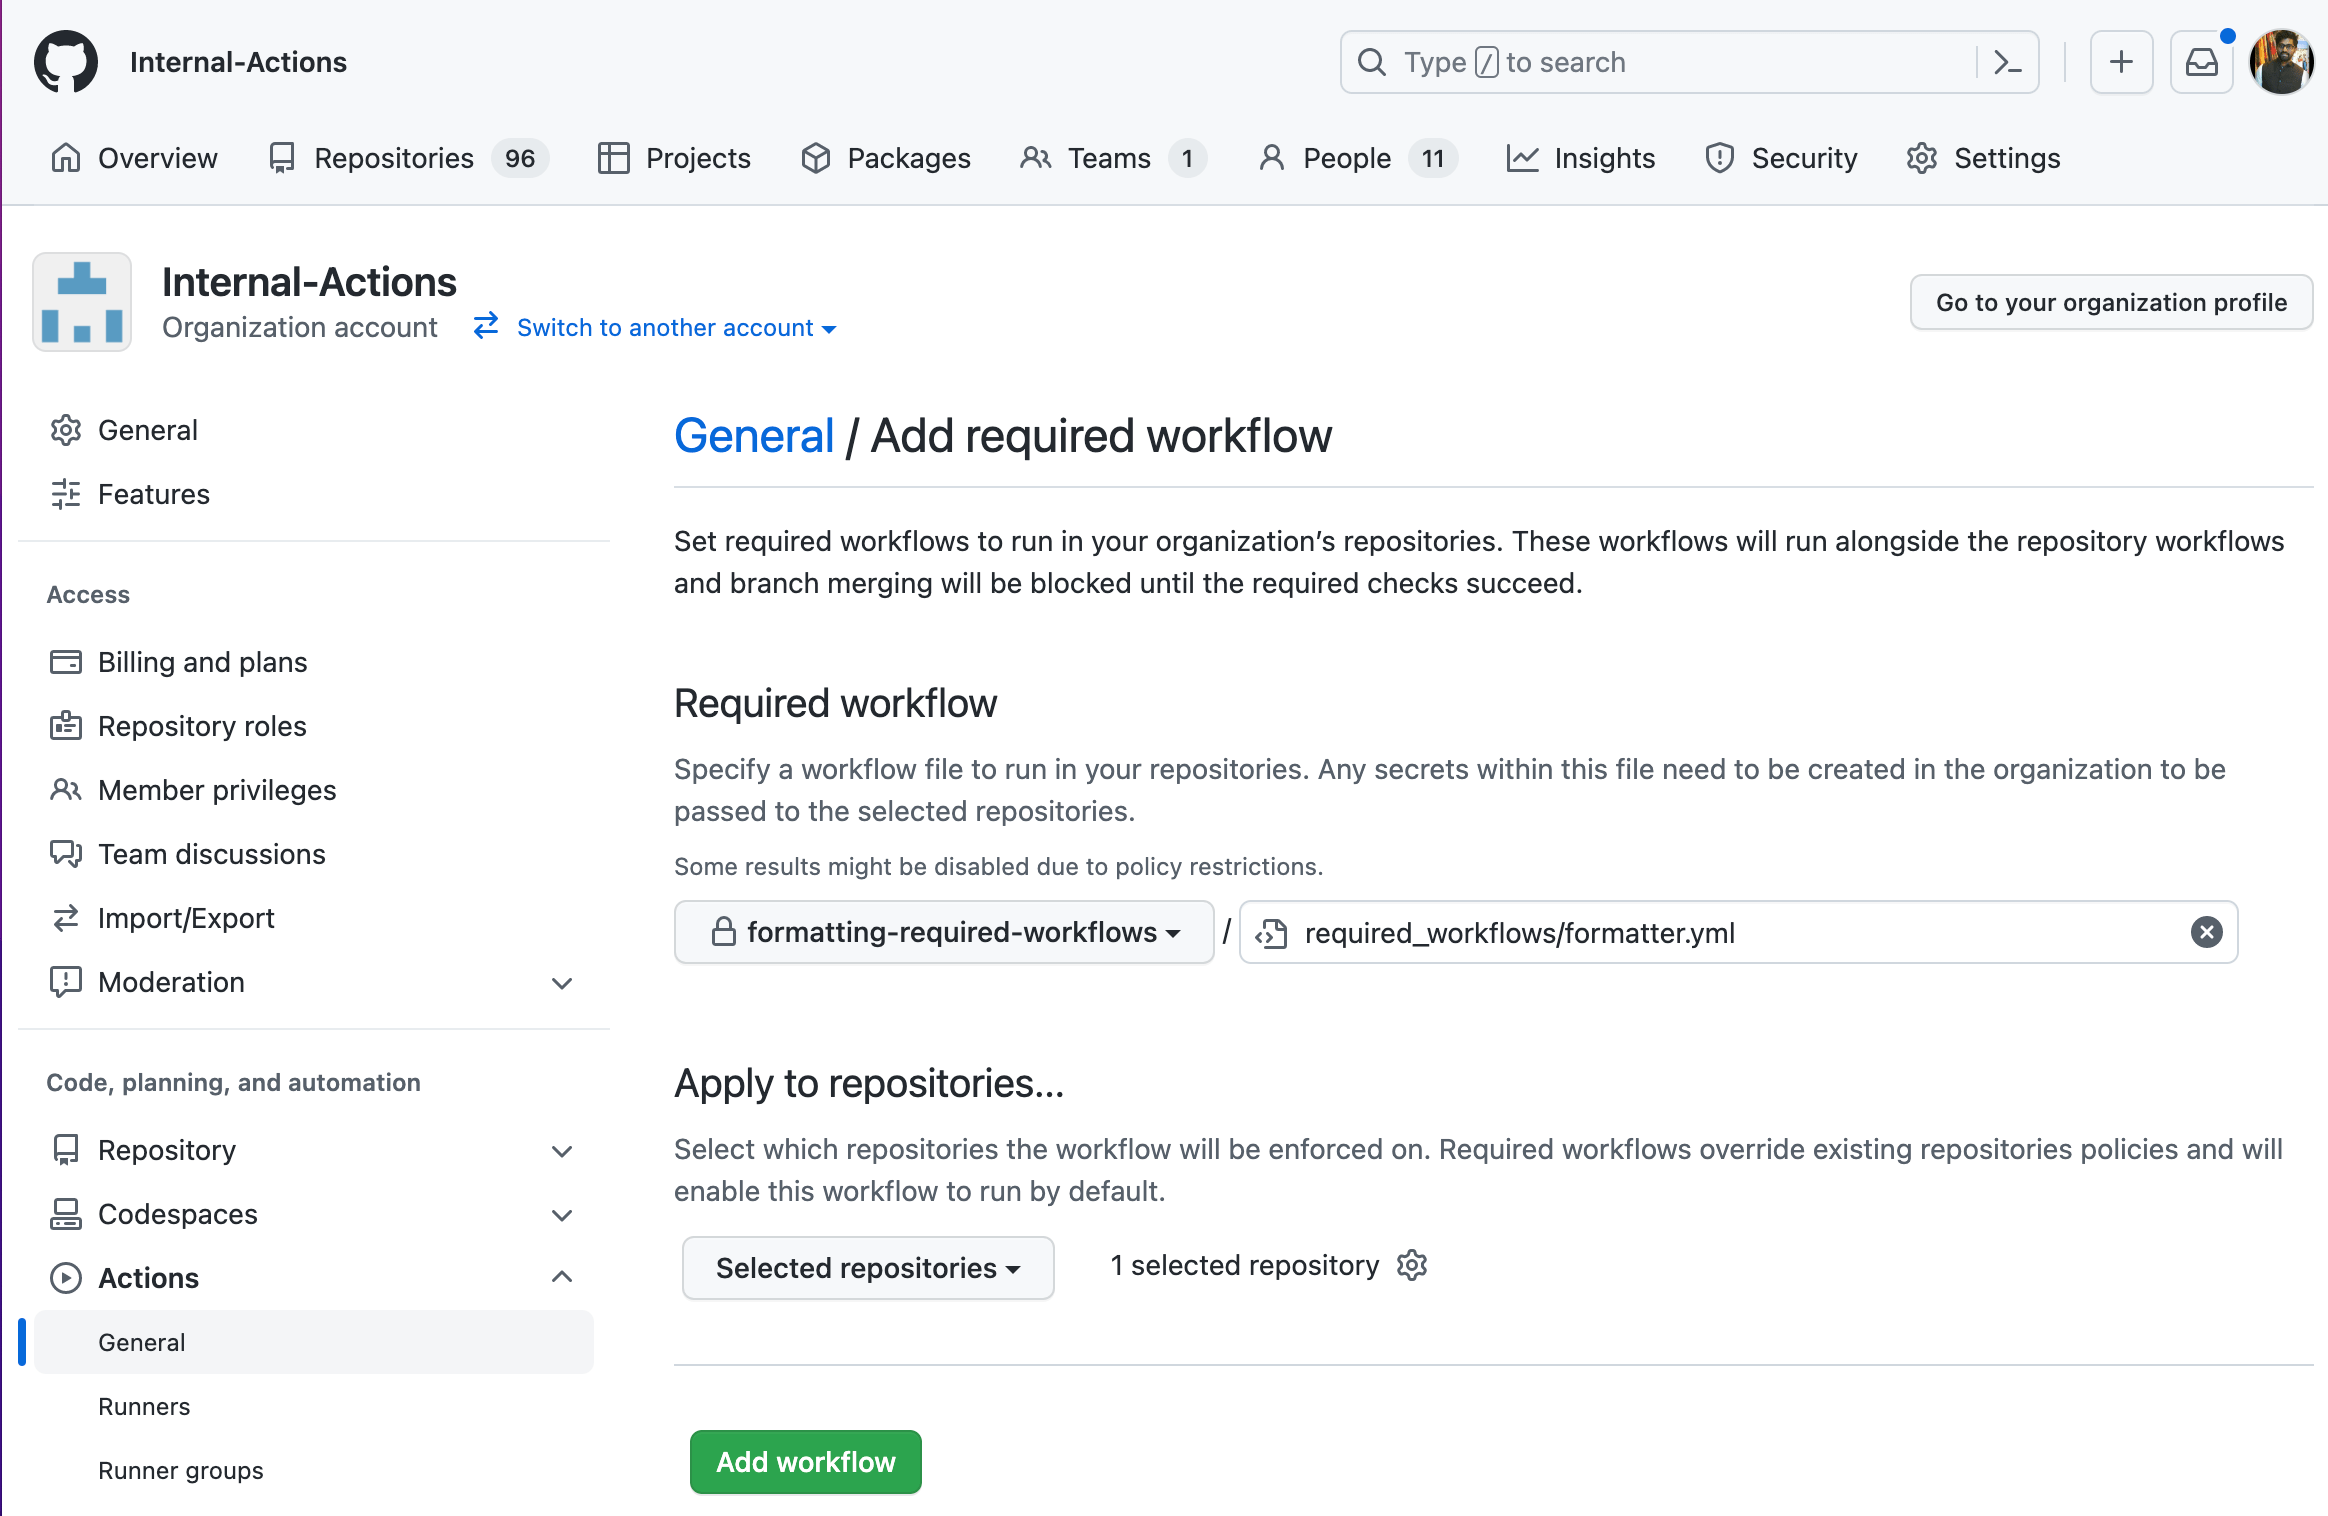Viewport: 2328px width, 1516px height.
Task: Open the notifications inbox icon
Action: click(x=2201, y=62)
